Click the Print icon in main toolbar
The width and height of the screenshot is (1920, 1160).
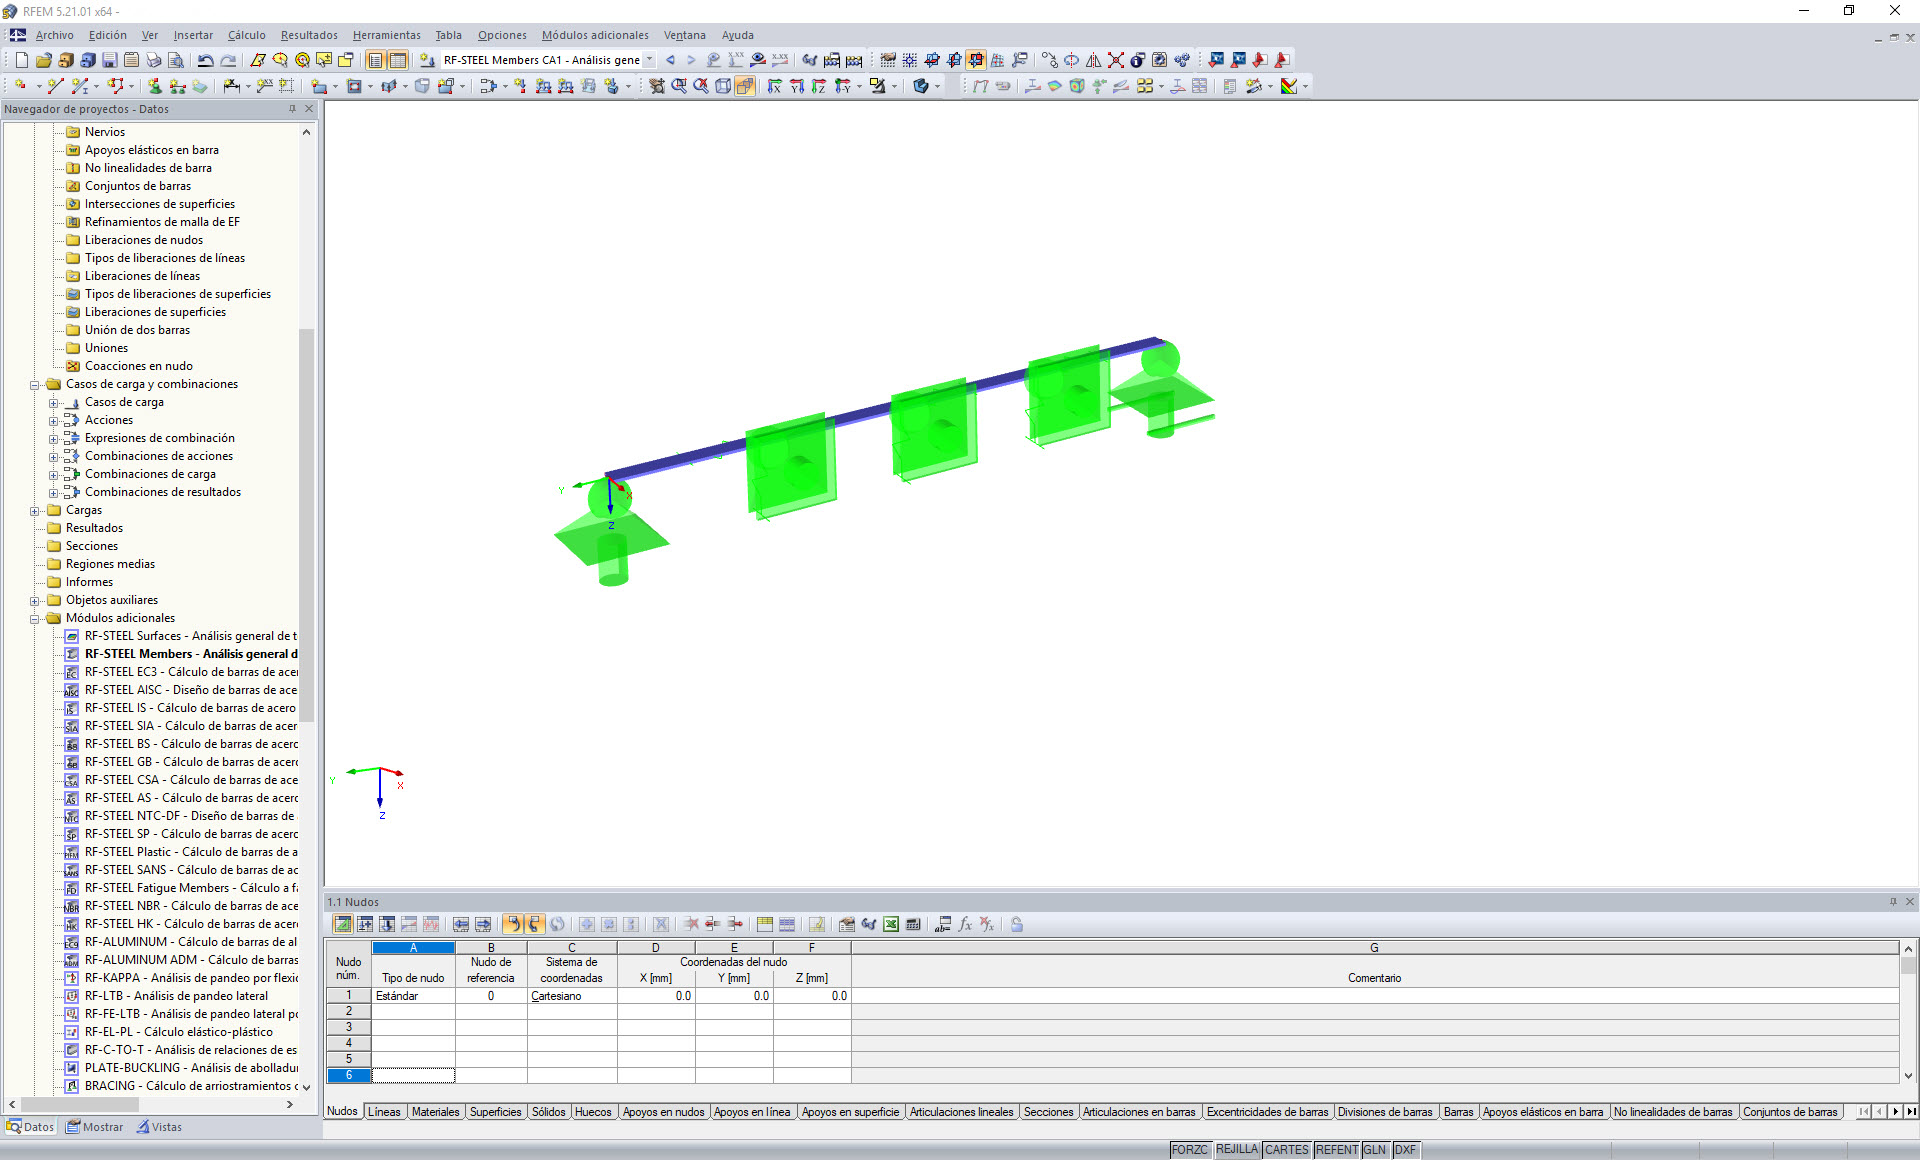pyautogui.click(x=153, y=60)
